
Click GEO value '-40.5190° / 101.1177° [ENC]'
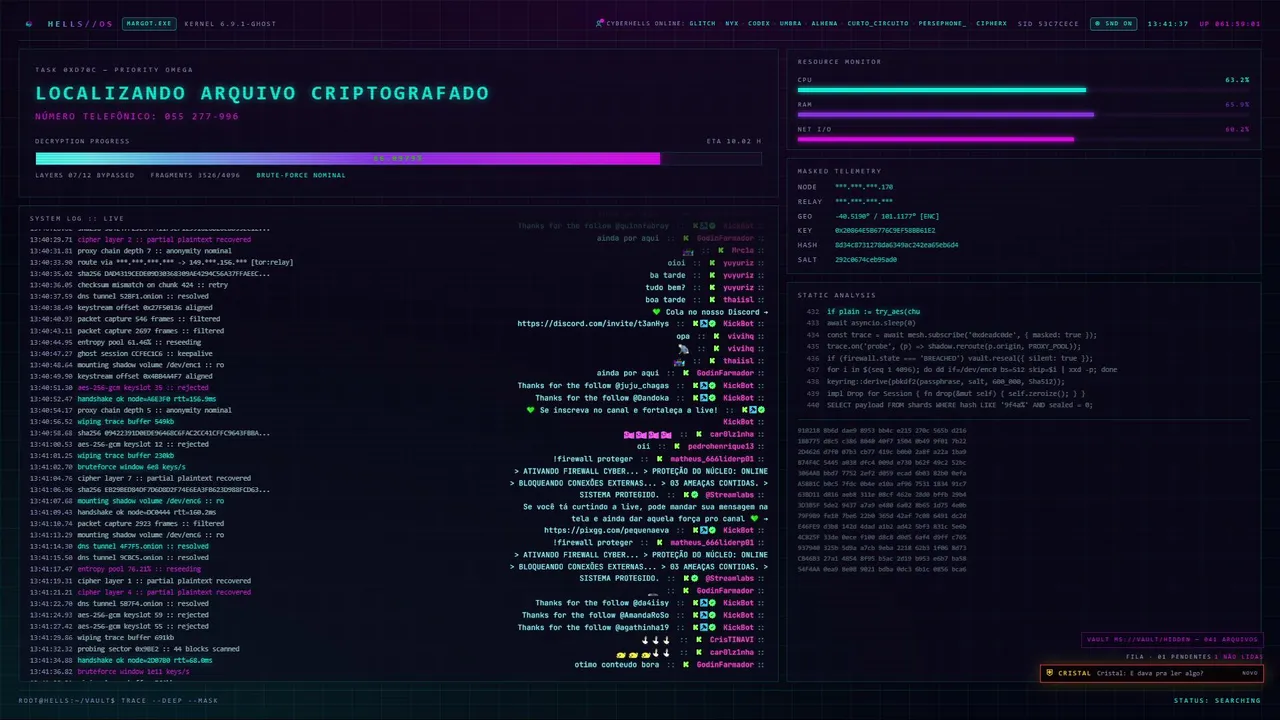click(x=887, y=216)
